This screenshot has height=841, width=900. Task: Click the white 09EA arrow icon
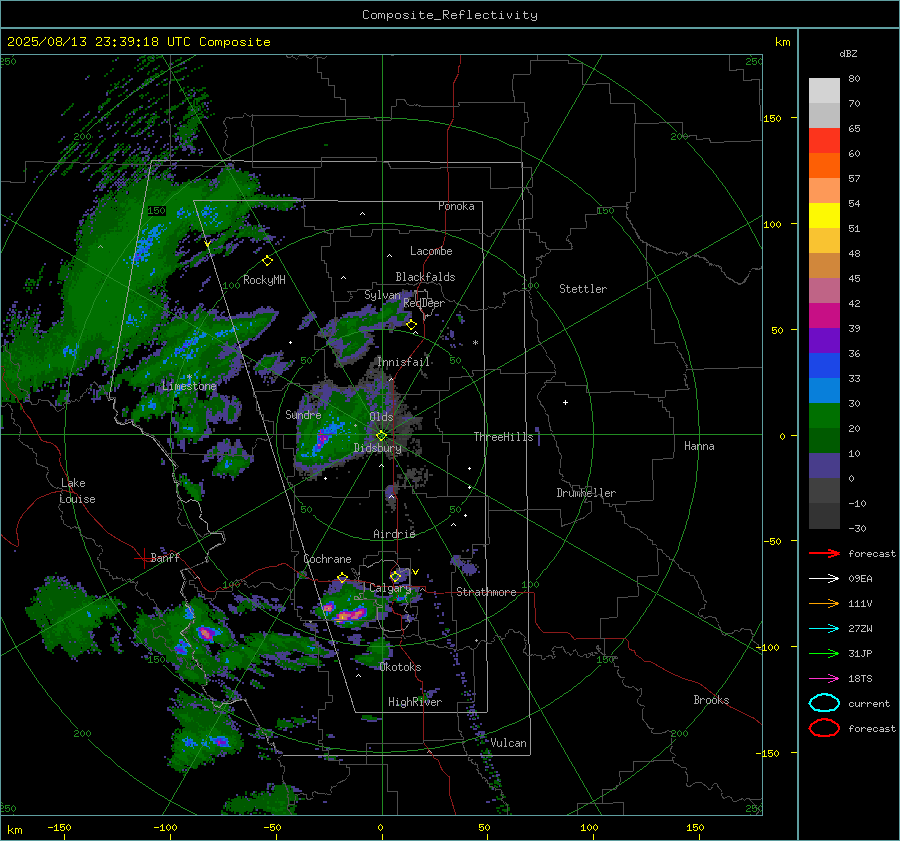(824, 579)
